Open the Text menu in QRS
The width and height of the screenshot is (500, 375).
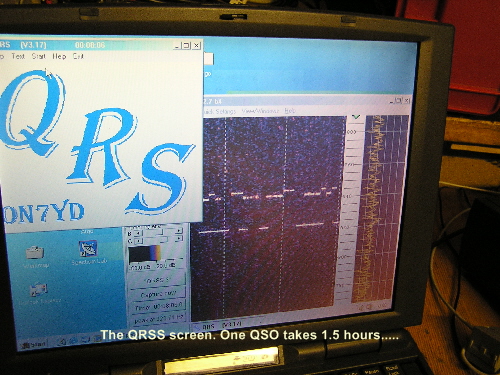[18, 56]
